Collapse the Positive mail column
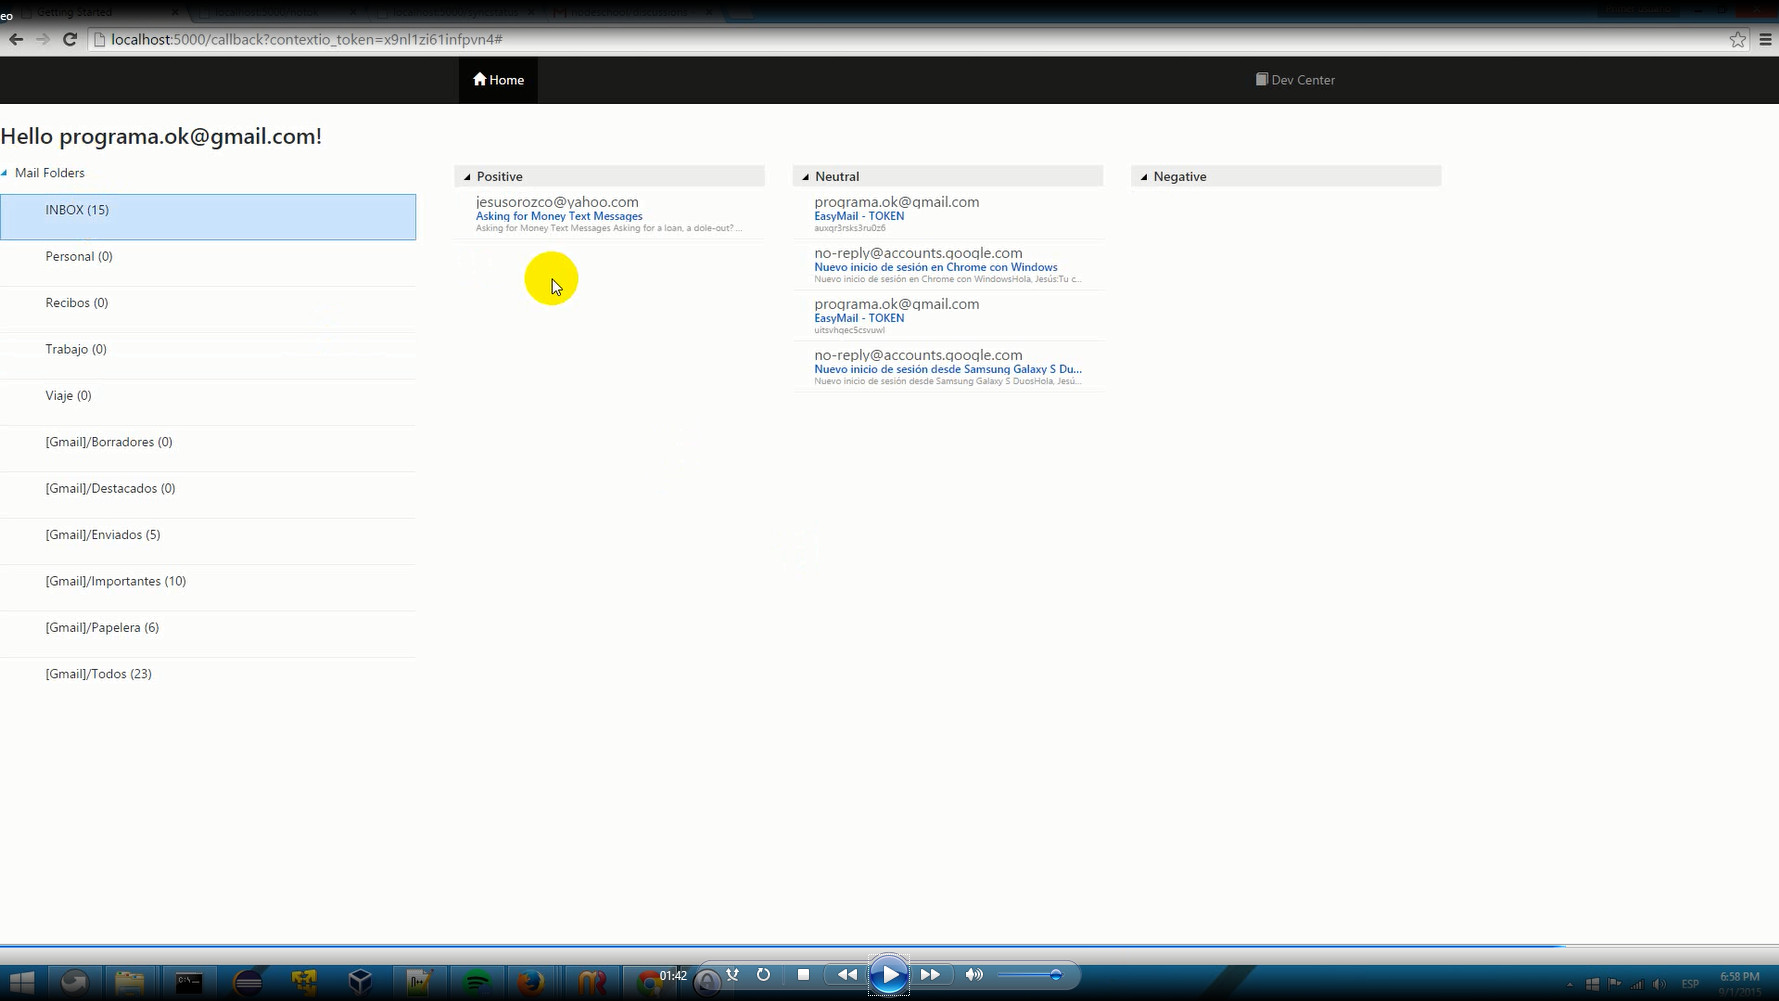The image size is (1779, 1001). click(x=466, y=176)
